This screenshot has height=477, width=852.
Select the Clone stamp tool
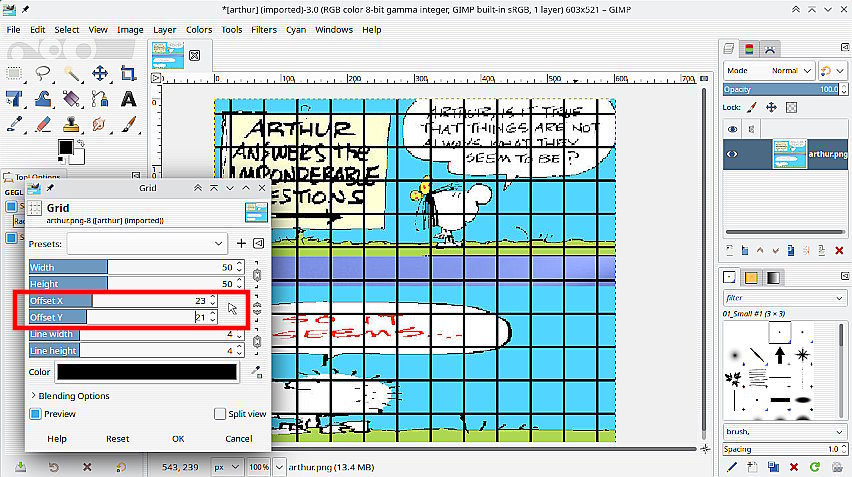(x=71, y=124)
